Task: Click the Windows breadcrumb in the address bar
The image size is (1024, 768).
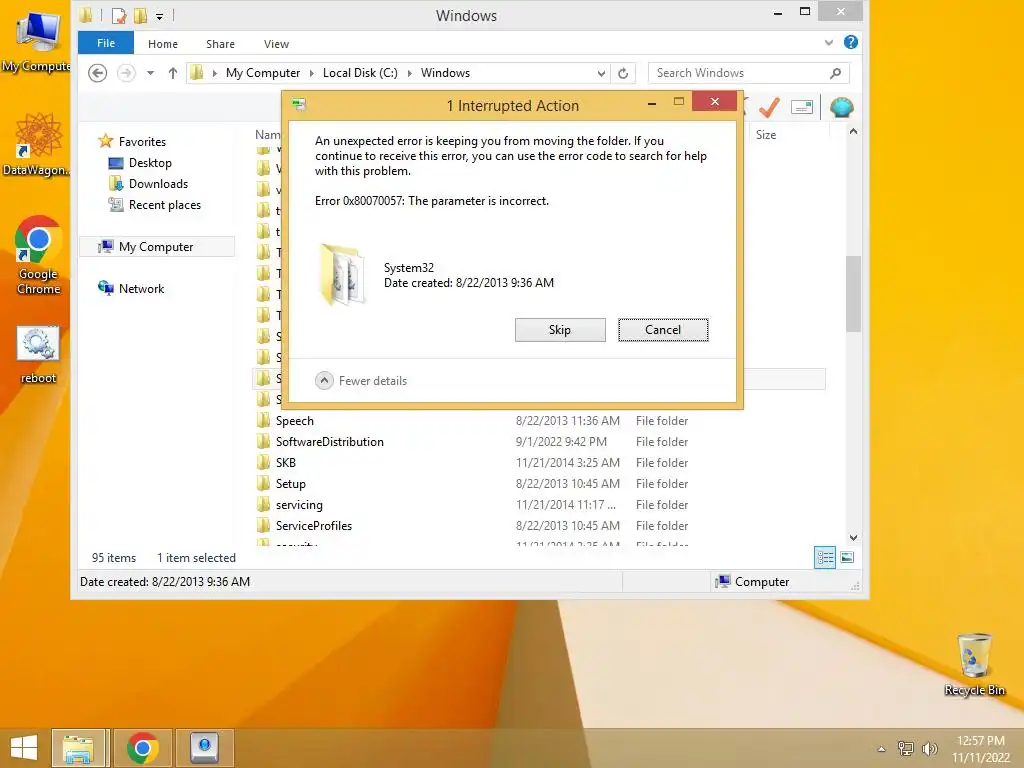Action: (445, 73)
